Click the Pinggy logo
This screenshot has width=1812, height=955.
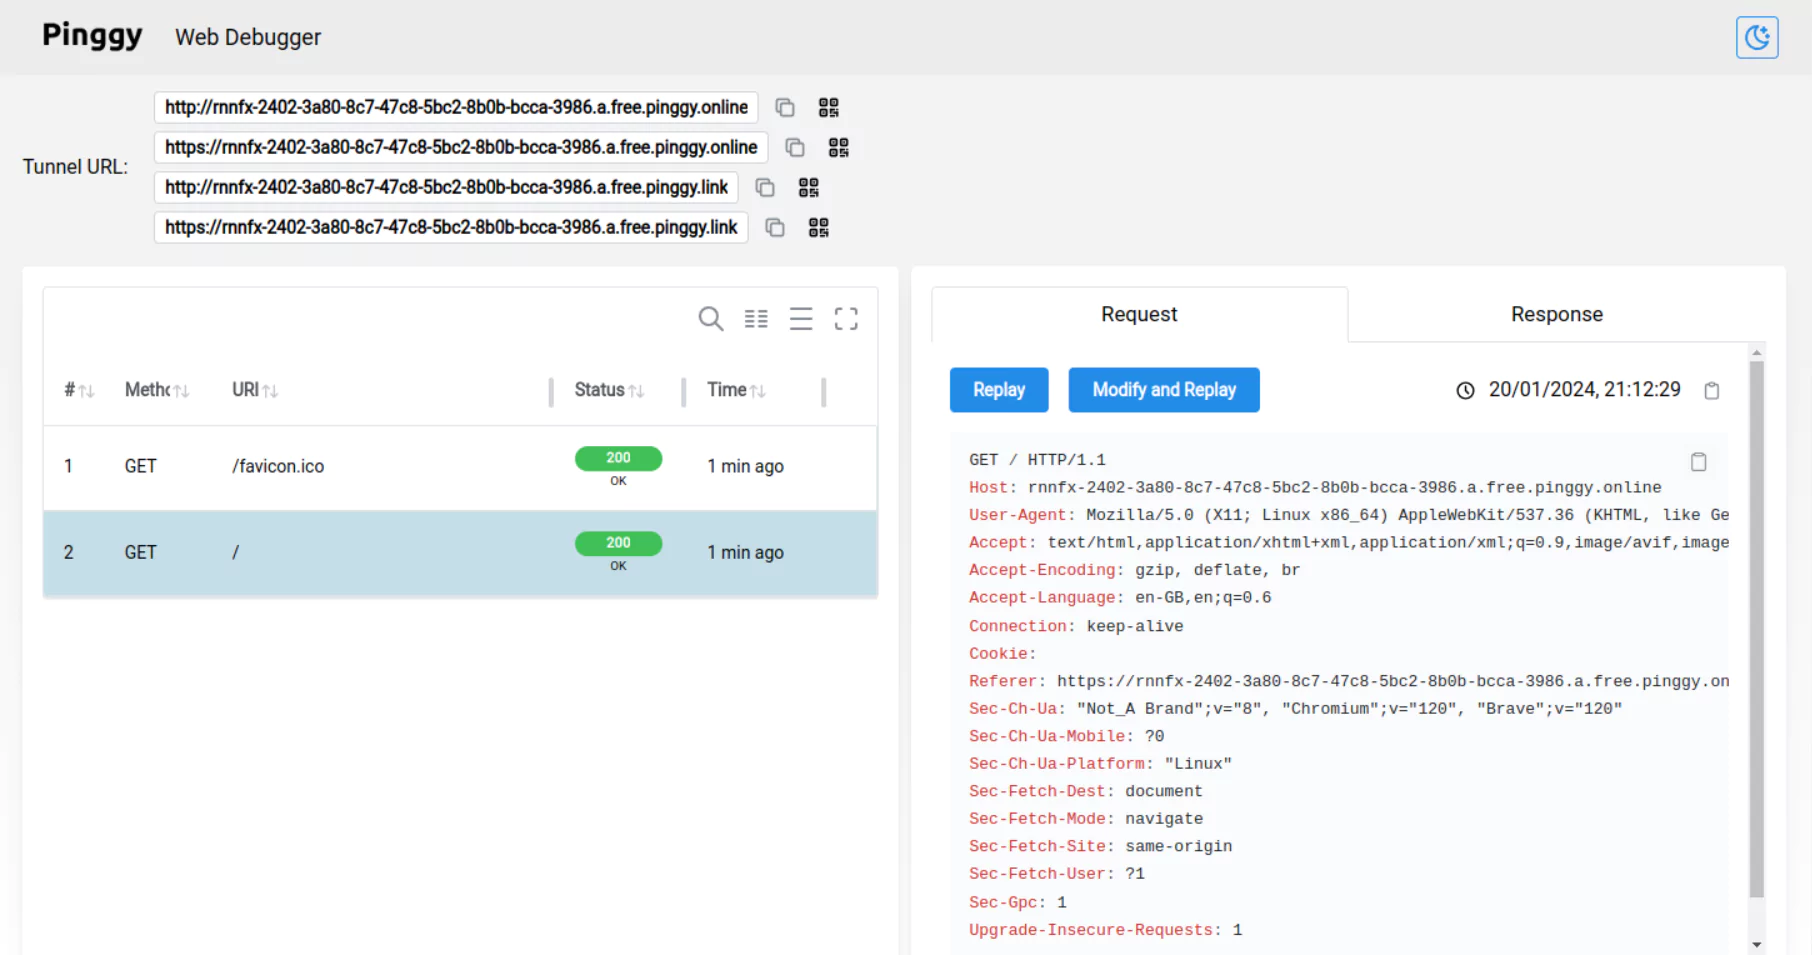[x=92, y=36]
